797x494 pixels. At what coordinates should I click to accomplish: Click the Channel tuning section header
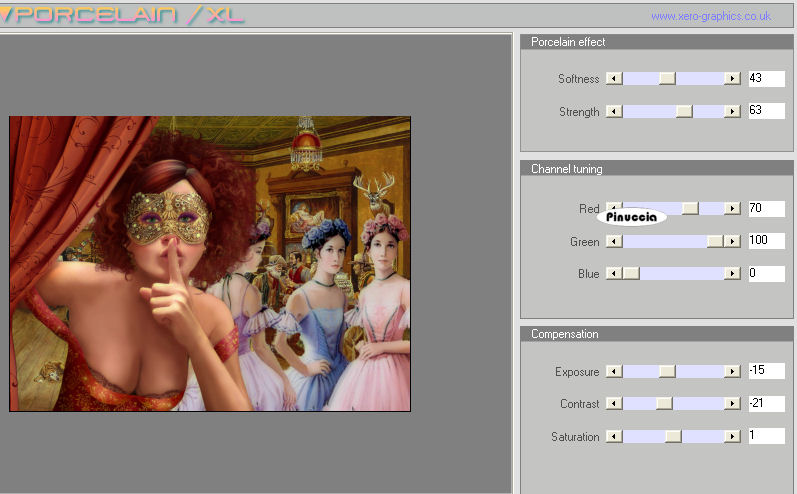coord(656,169)
